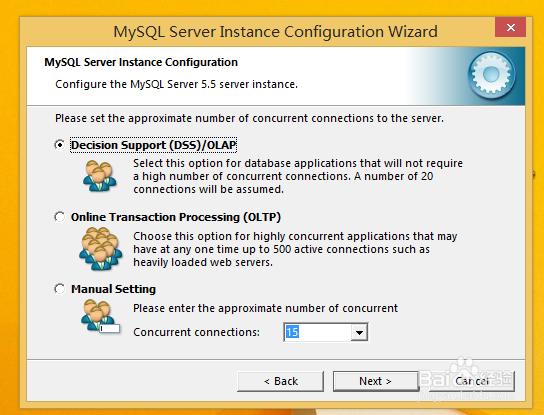Click the 'MySQL Server Instance Configuration' heading

tap(141, 62)
